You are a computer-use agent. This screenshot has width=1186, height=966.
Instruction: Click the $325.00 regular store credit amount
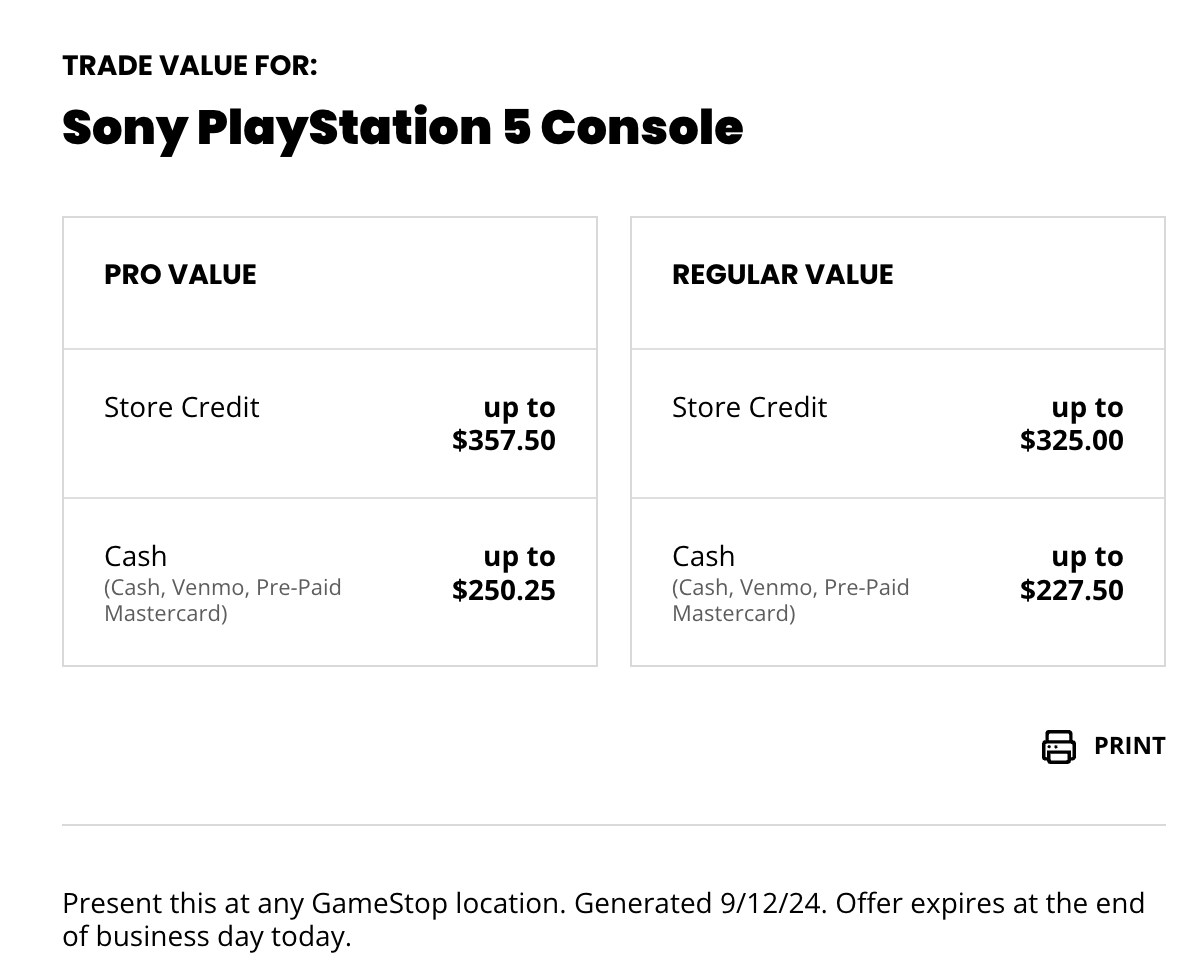[1072, 440]
